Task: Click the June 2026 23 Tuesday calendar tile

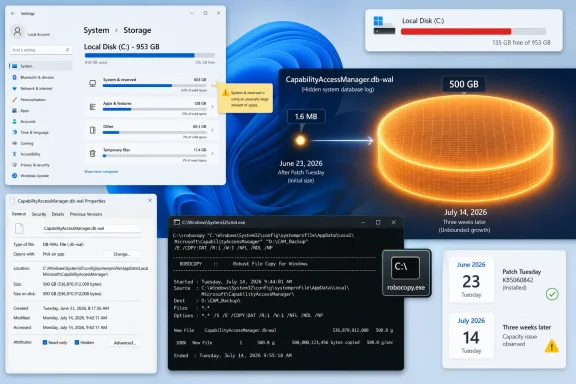Action: click(471, 280)
